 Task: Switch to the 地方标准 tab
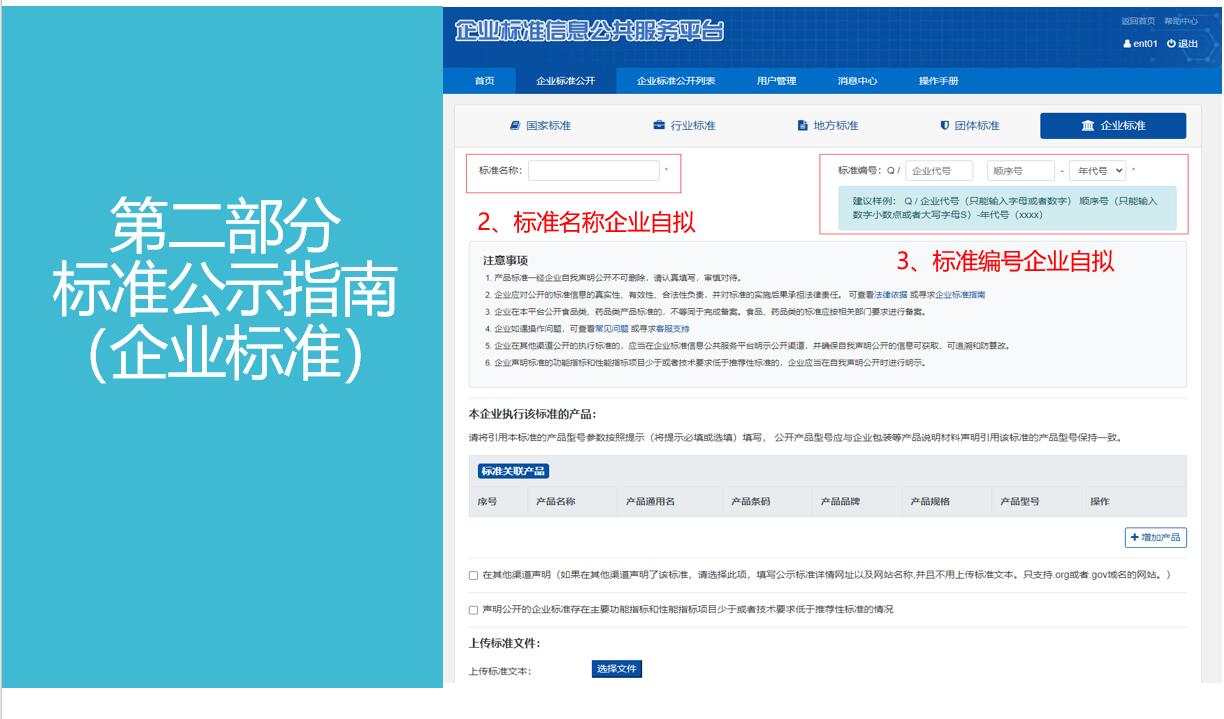828,126
